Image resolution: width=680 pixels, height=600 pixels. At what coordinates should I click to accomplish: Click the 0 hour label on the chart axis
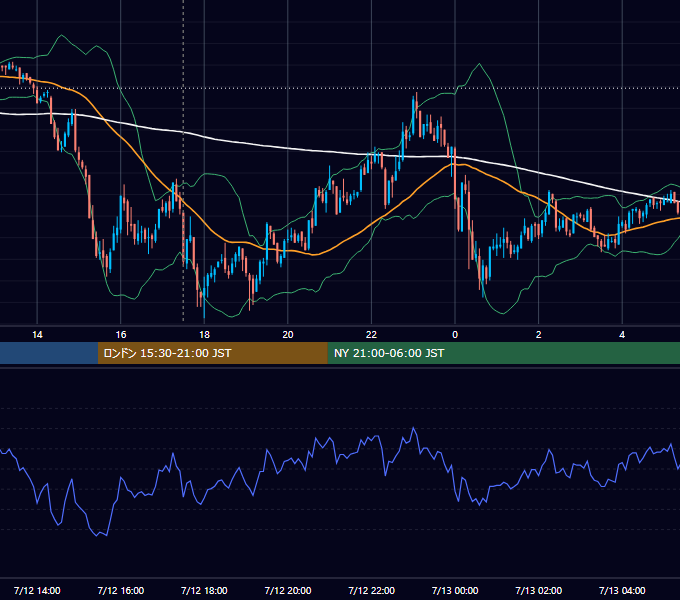[455, 335]
